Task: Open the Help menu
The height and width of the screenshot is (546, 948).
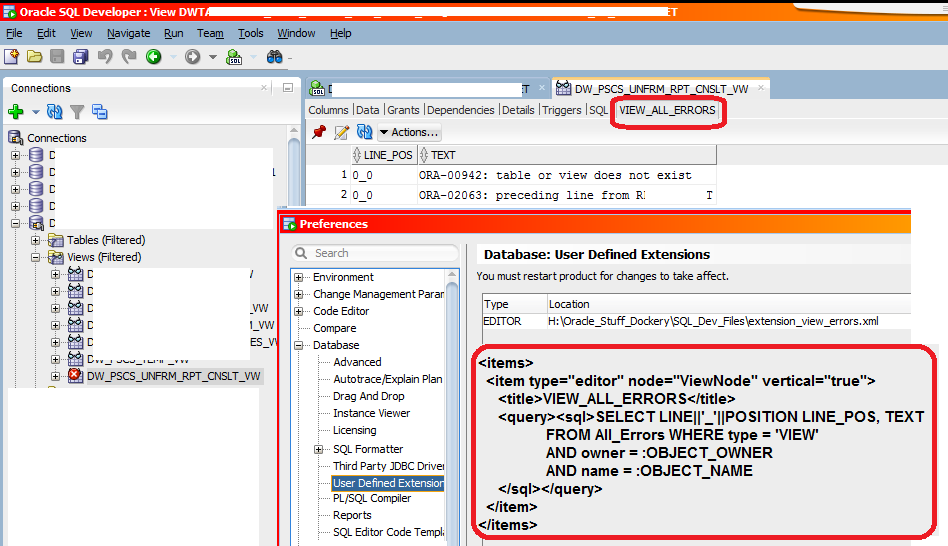Action: 340,33
